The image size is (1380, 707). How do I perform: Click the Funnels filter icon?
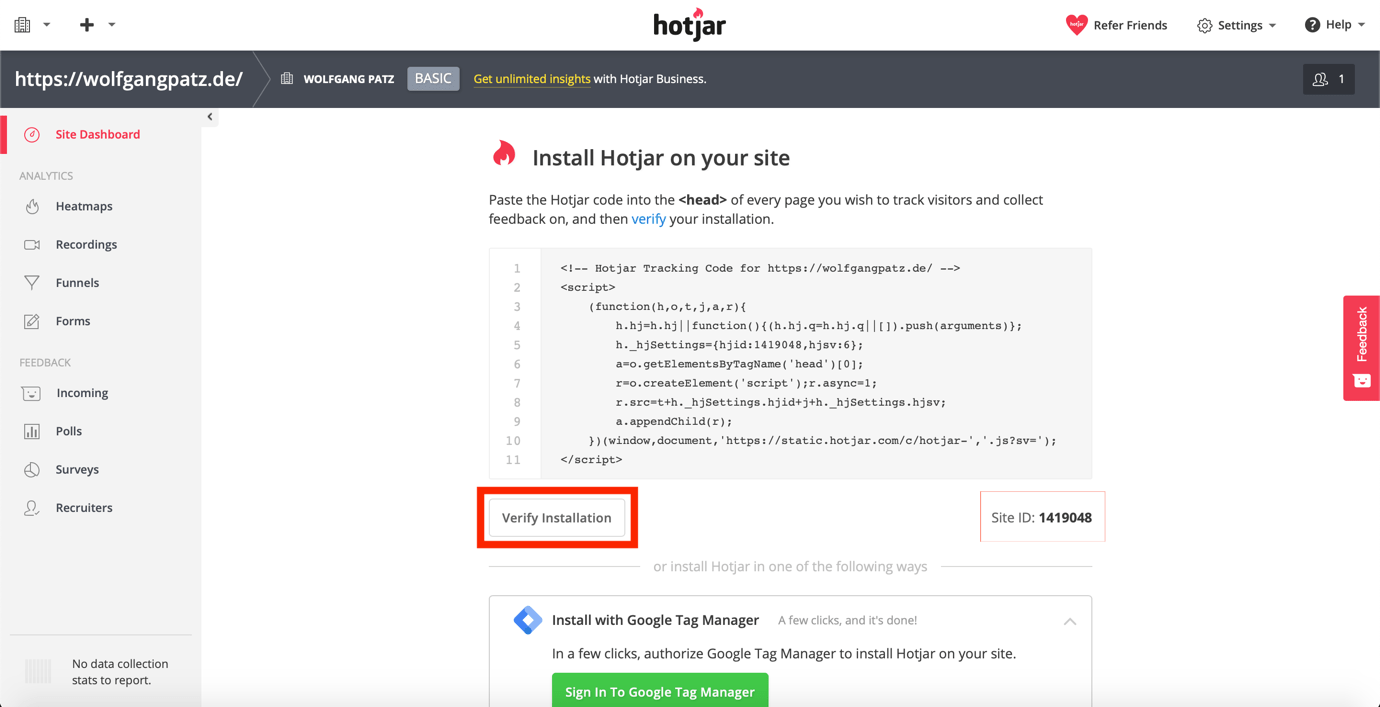click(32, 283)
